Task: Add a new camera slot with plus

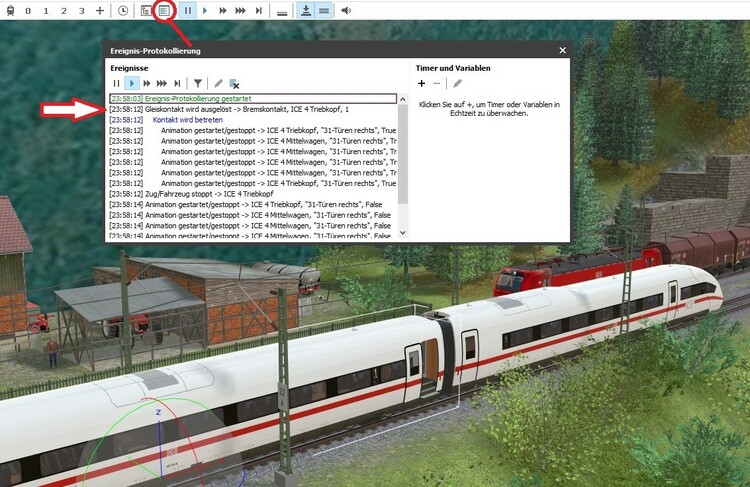Action: [x=99, y=10]
